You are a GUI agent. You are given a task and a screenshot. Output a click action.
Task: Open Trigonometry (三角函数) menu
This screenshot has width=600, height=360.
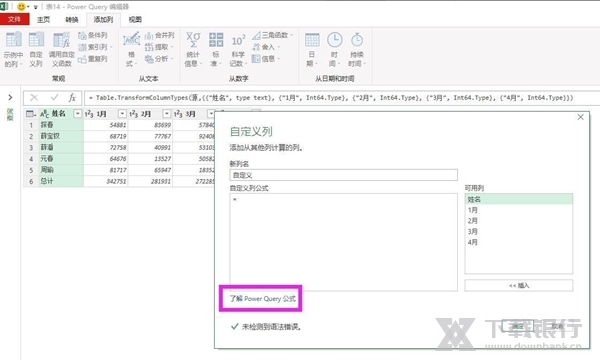click(272, 36)
